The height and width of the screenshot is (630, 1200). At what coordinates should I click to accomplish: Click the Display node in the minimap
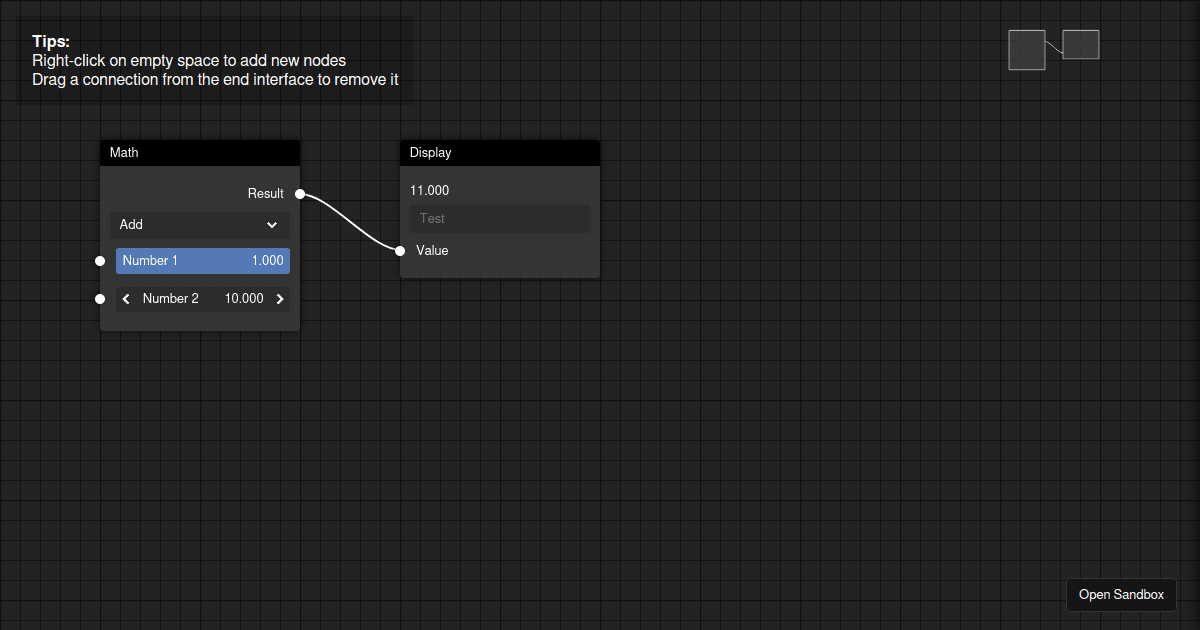[x=1082, y=45]
